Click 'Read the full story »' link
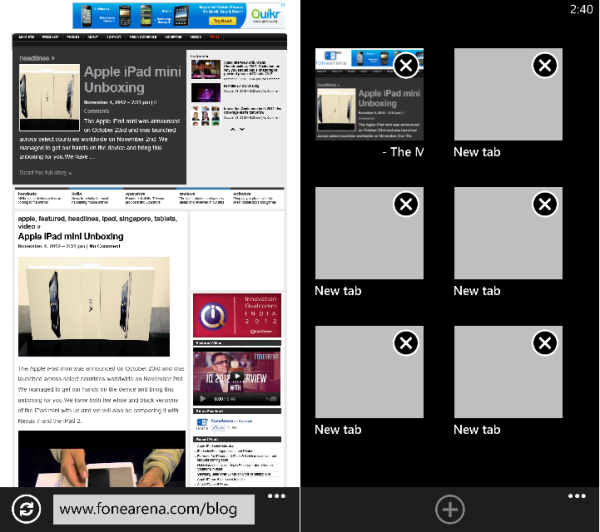600x532 pixels. [46, 173]
